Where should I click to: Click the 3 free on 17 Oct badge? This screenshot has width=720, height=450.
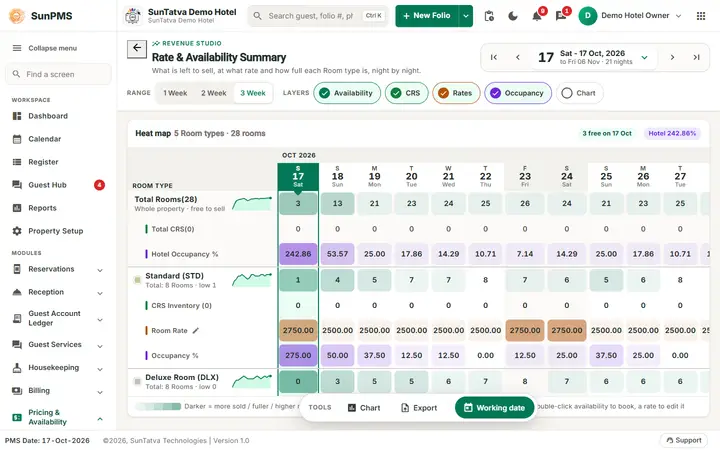click(x=607, y=134)
